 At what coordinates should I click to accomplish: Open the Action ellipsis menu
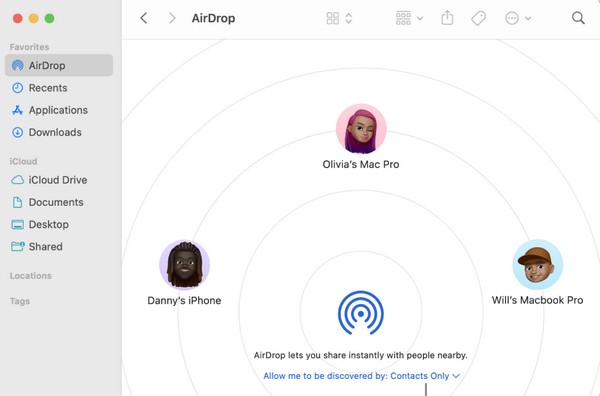(x=512, y=18)
